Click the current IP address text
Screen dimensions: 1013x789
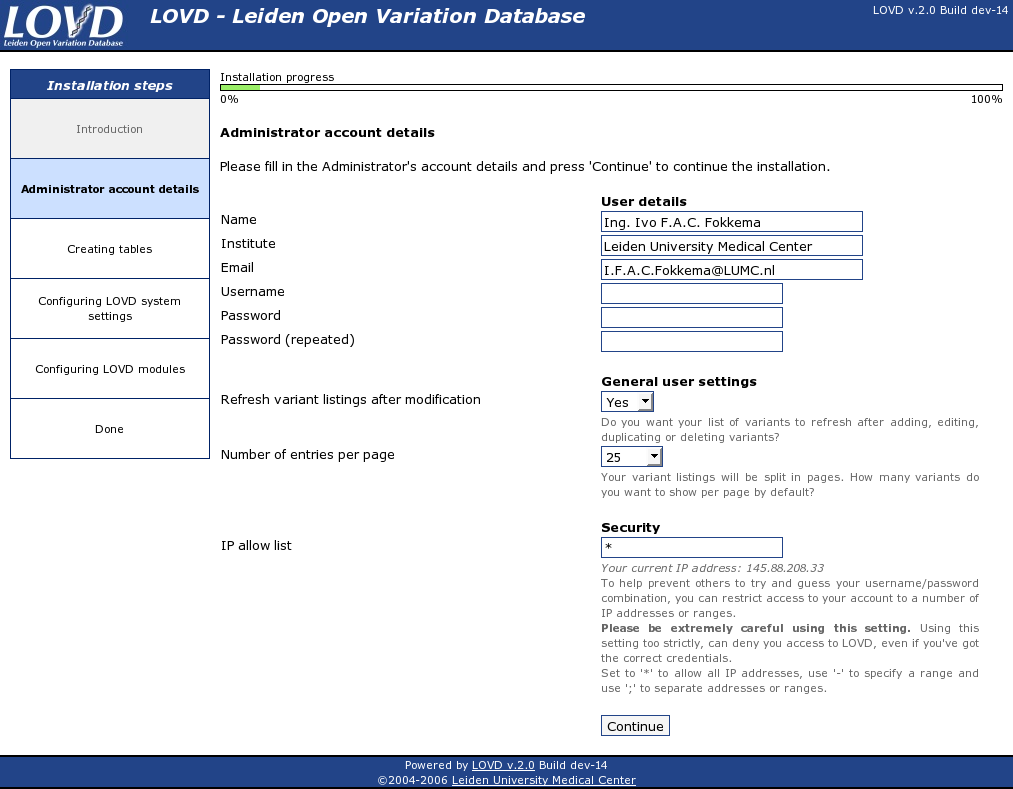pyautogui.click(x=712, y=568)
